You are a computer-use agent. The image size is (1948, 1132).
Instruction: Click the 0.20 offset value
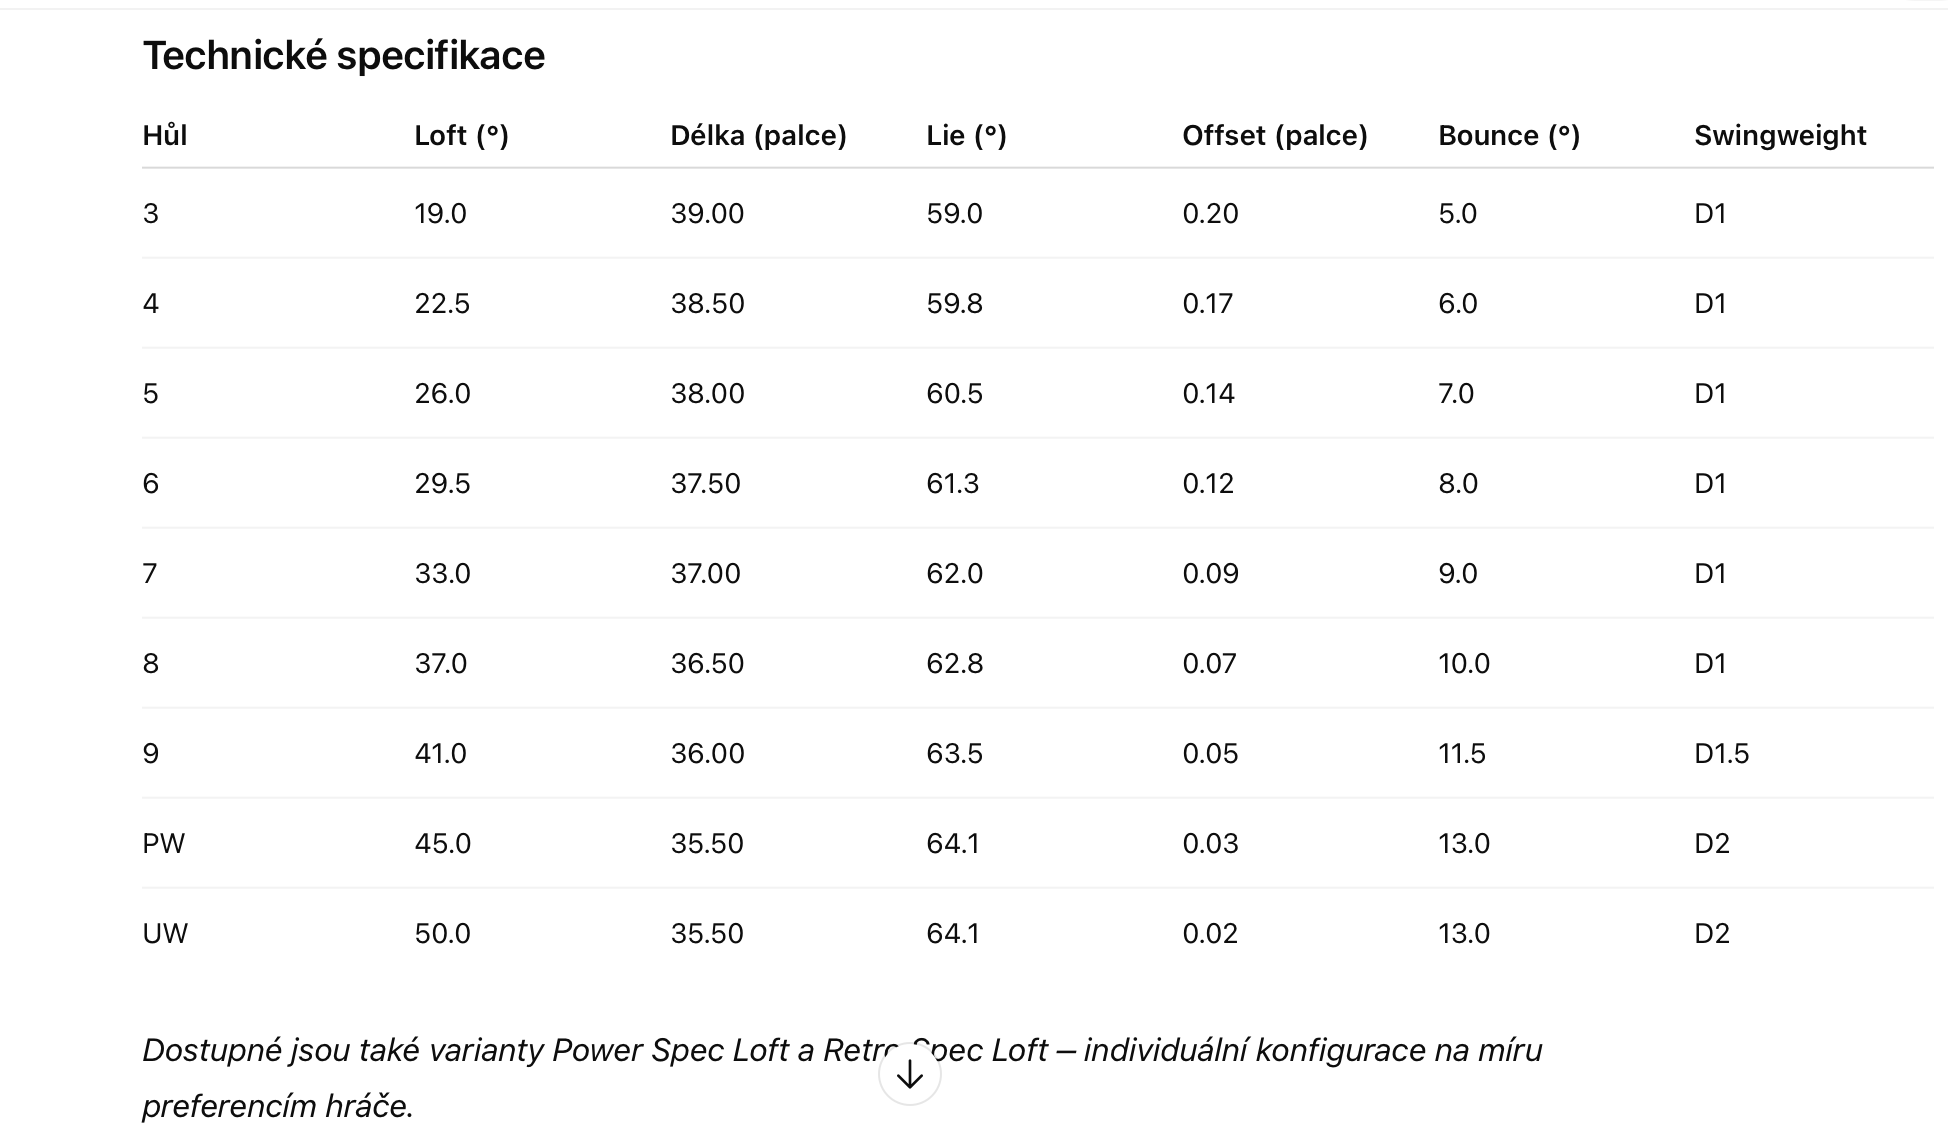[1210, 213]
